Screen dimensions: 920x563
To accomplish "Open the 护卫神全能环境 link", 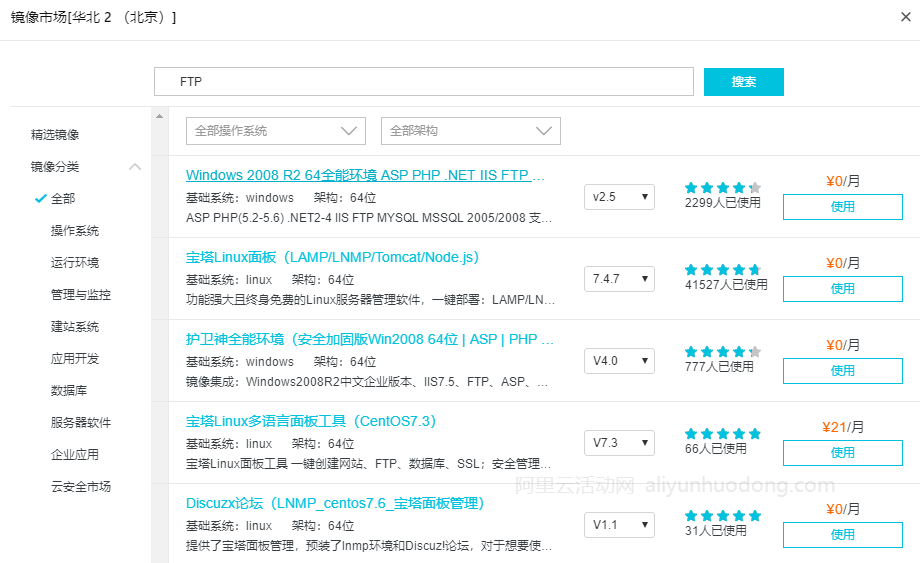I will (x=370, y=339).
